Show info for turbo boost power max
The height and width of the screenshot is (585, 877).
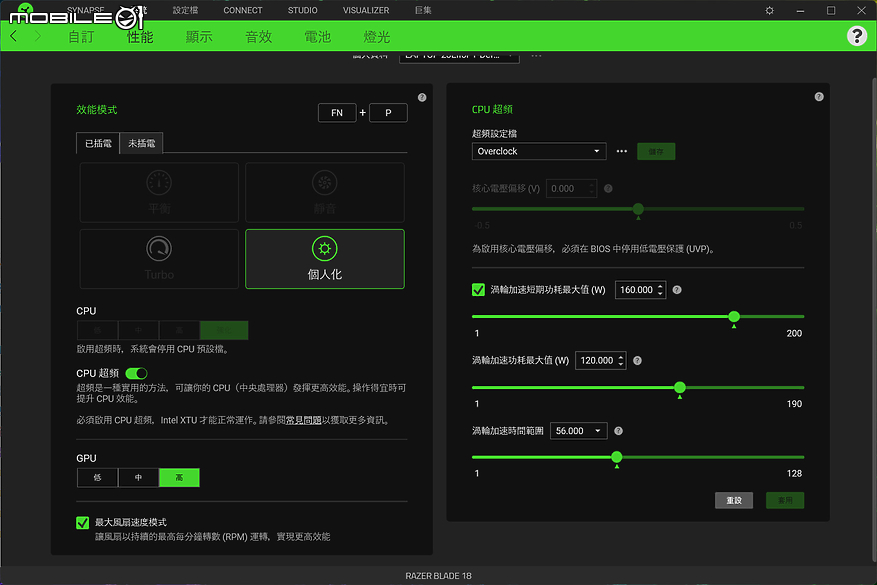click(x=637, y=361)
